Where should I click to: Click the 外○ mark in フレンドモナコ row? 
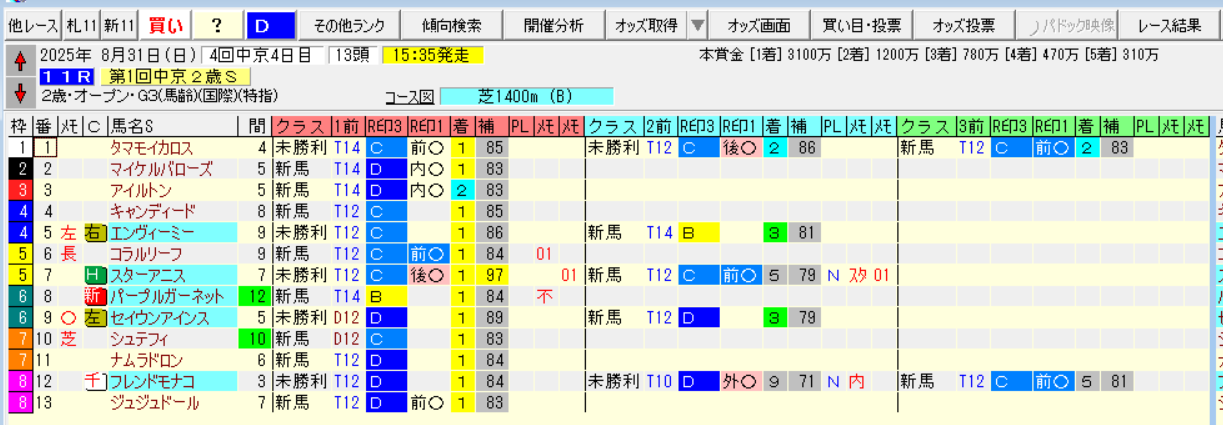740,382
